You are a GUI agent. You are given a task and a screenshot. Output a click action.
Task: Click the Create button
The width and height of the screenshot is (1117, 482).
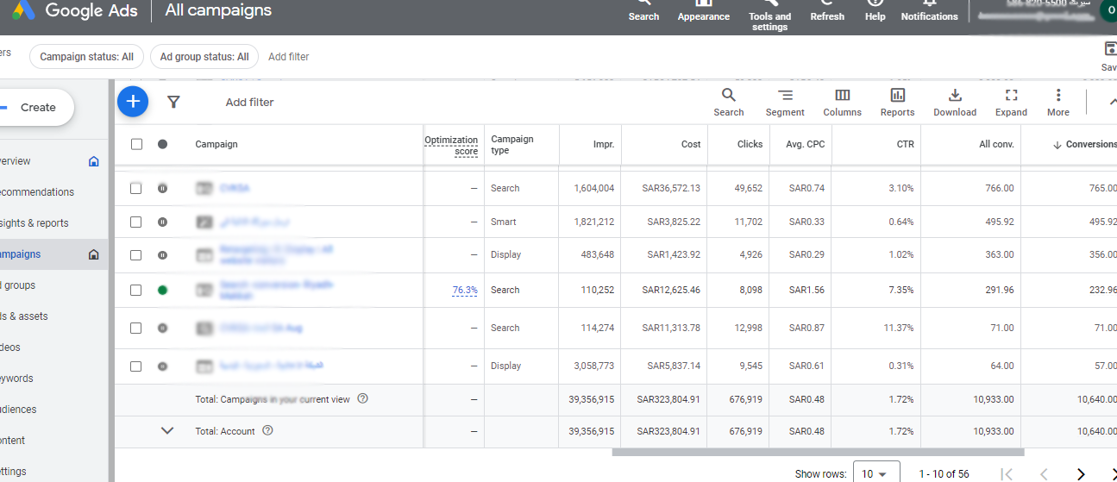coord(36,107)
